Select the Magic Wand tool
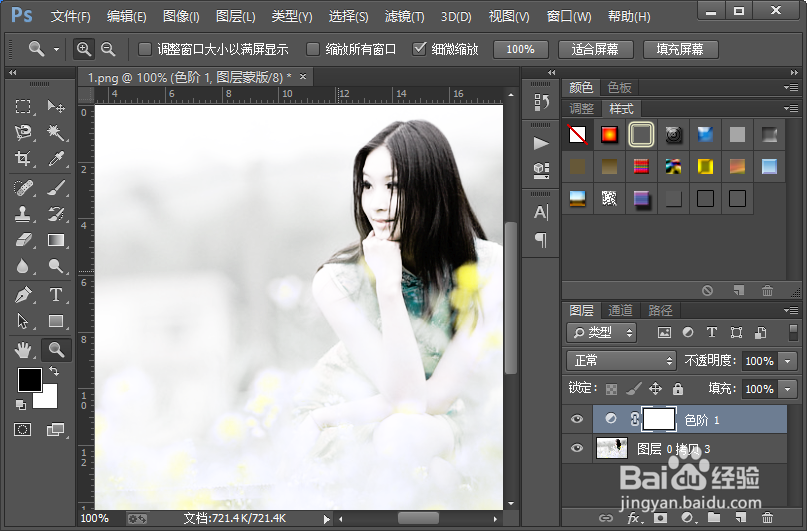The height and width of the screenshot is (531, 807). tap(56, 133)
